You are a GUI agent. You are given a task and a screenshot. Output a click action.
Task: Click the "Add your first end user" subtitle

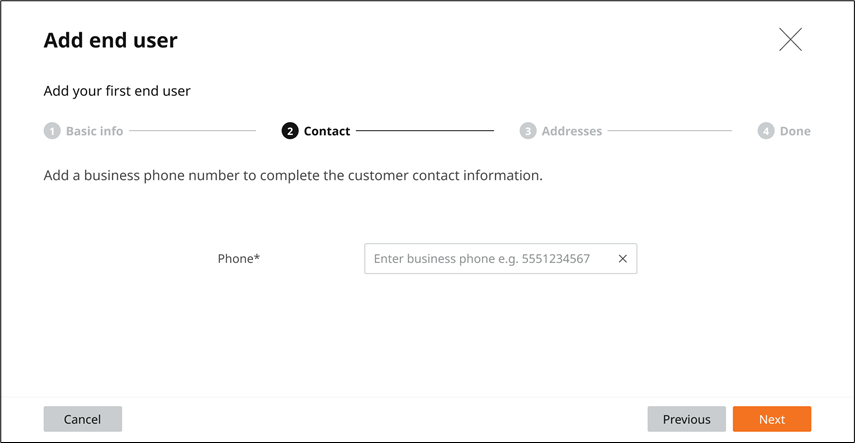pyautogui.click(x=117, y=91)
